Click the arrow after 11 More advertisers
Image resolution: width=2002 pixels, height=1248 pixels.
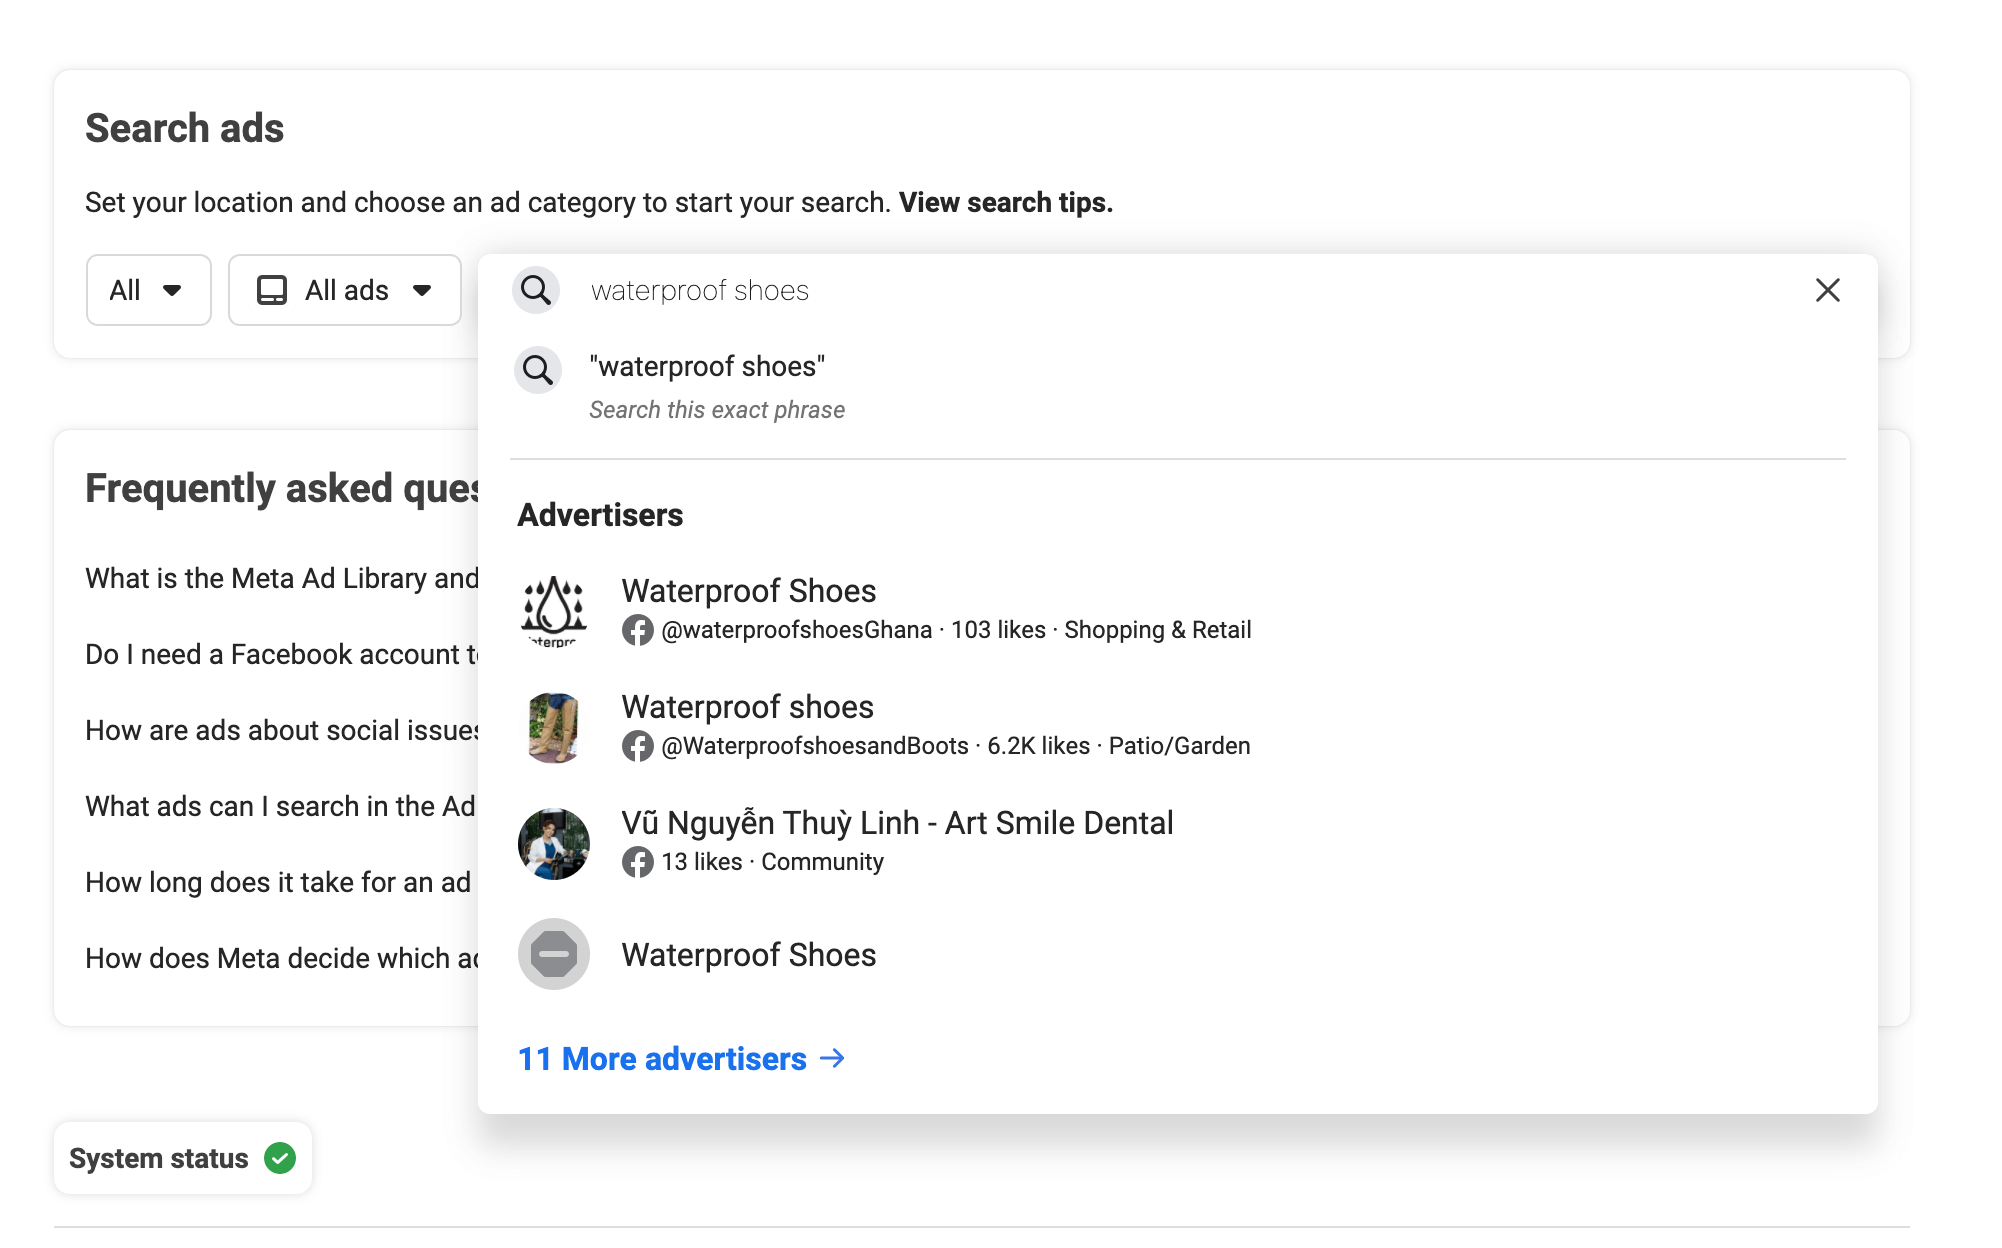(832, 1058)
